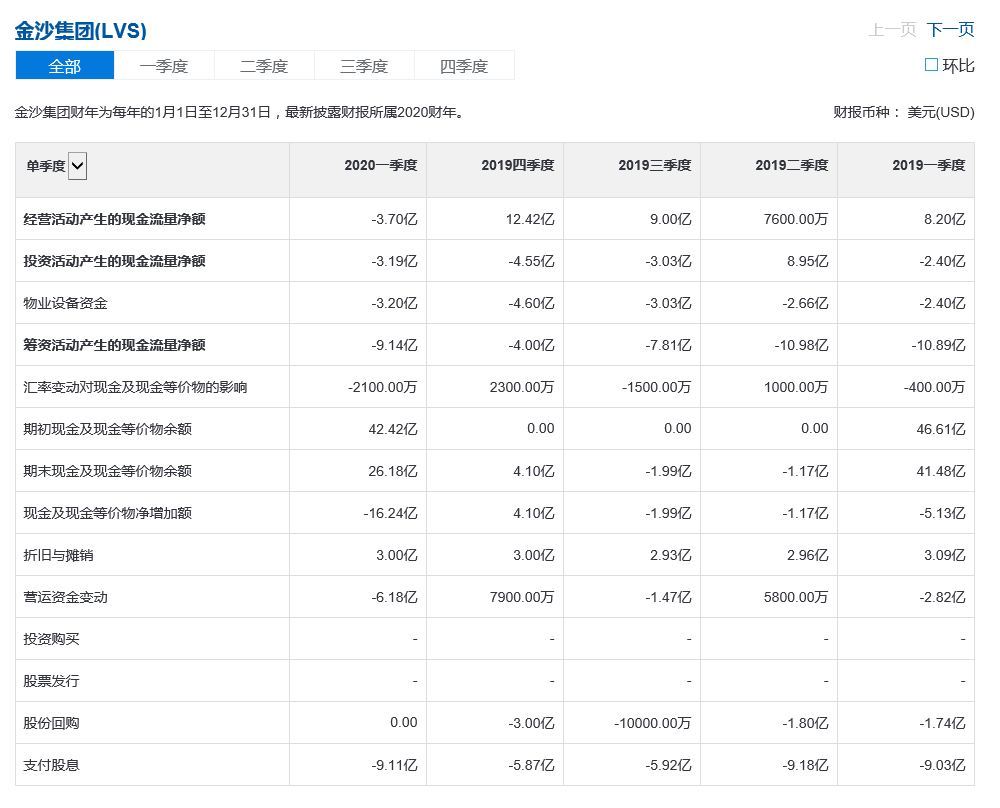The width and height of the screenshot is (1000, 808).
Task: Switch to the 四季度 tab
Action: (464, 65)
